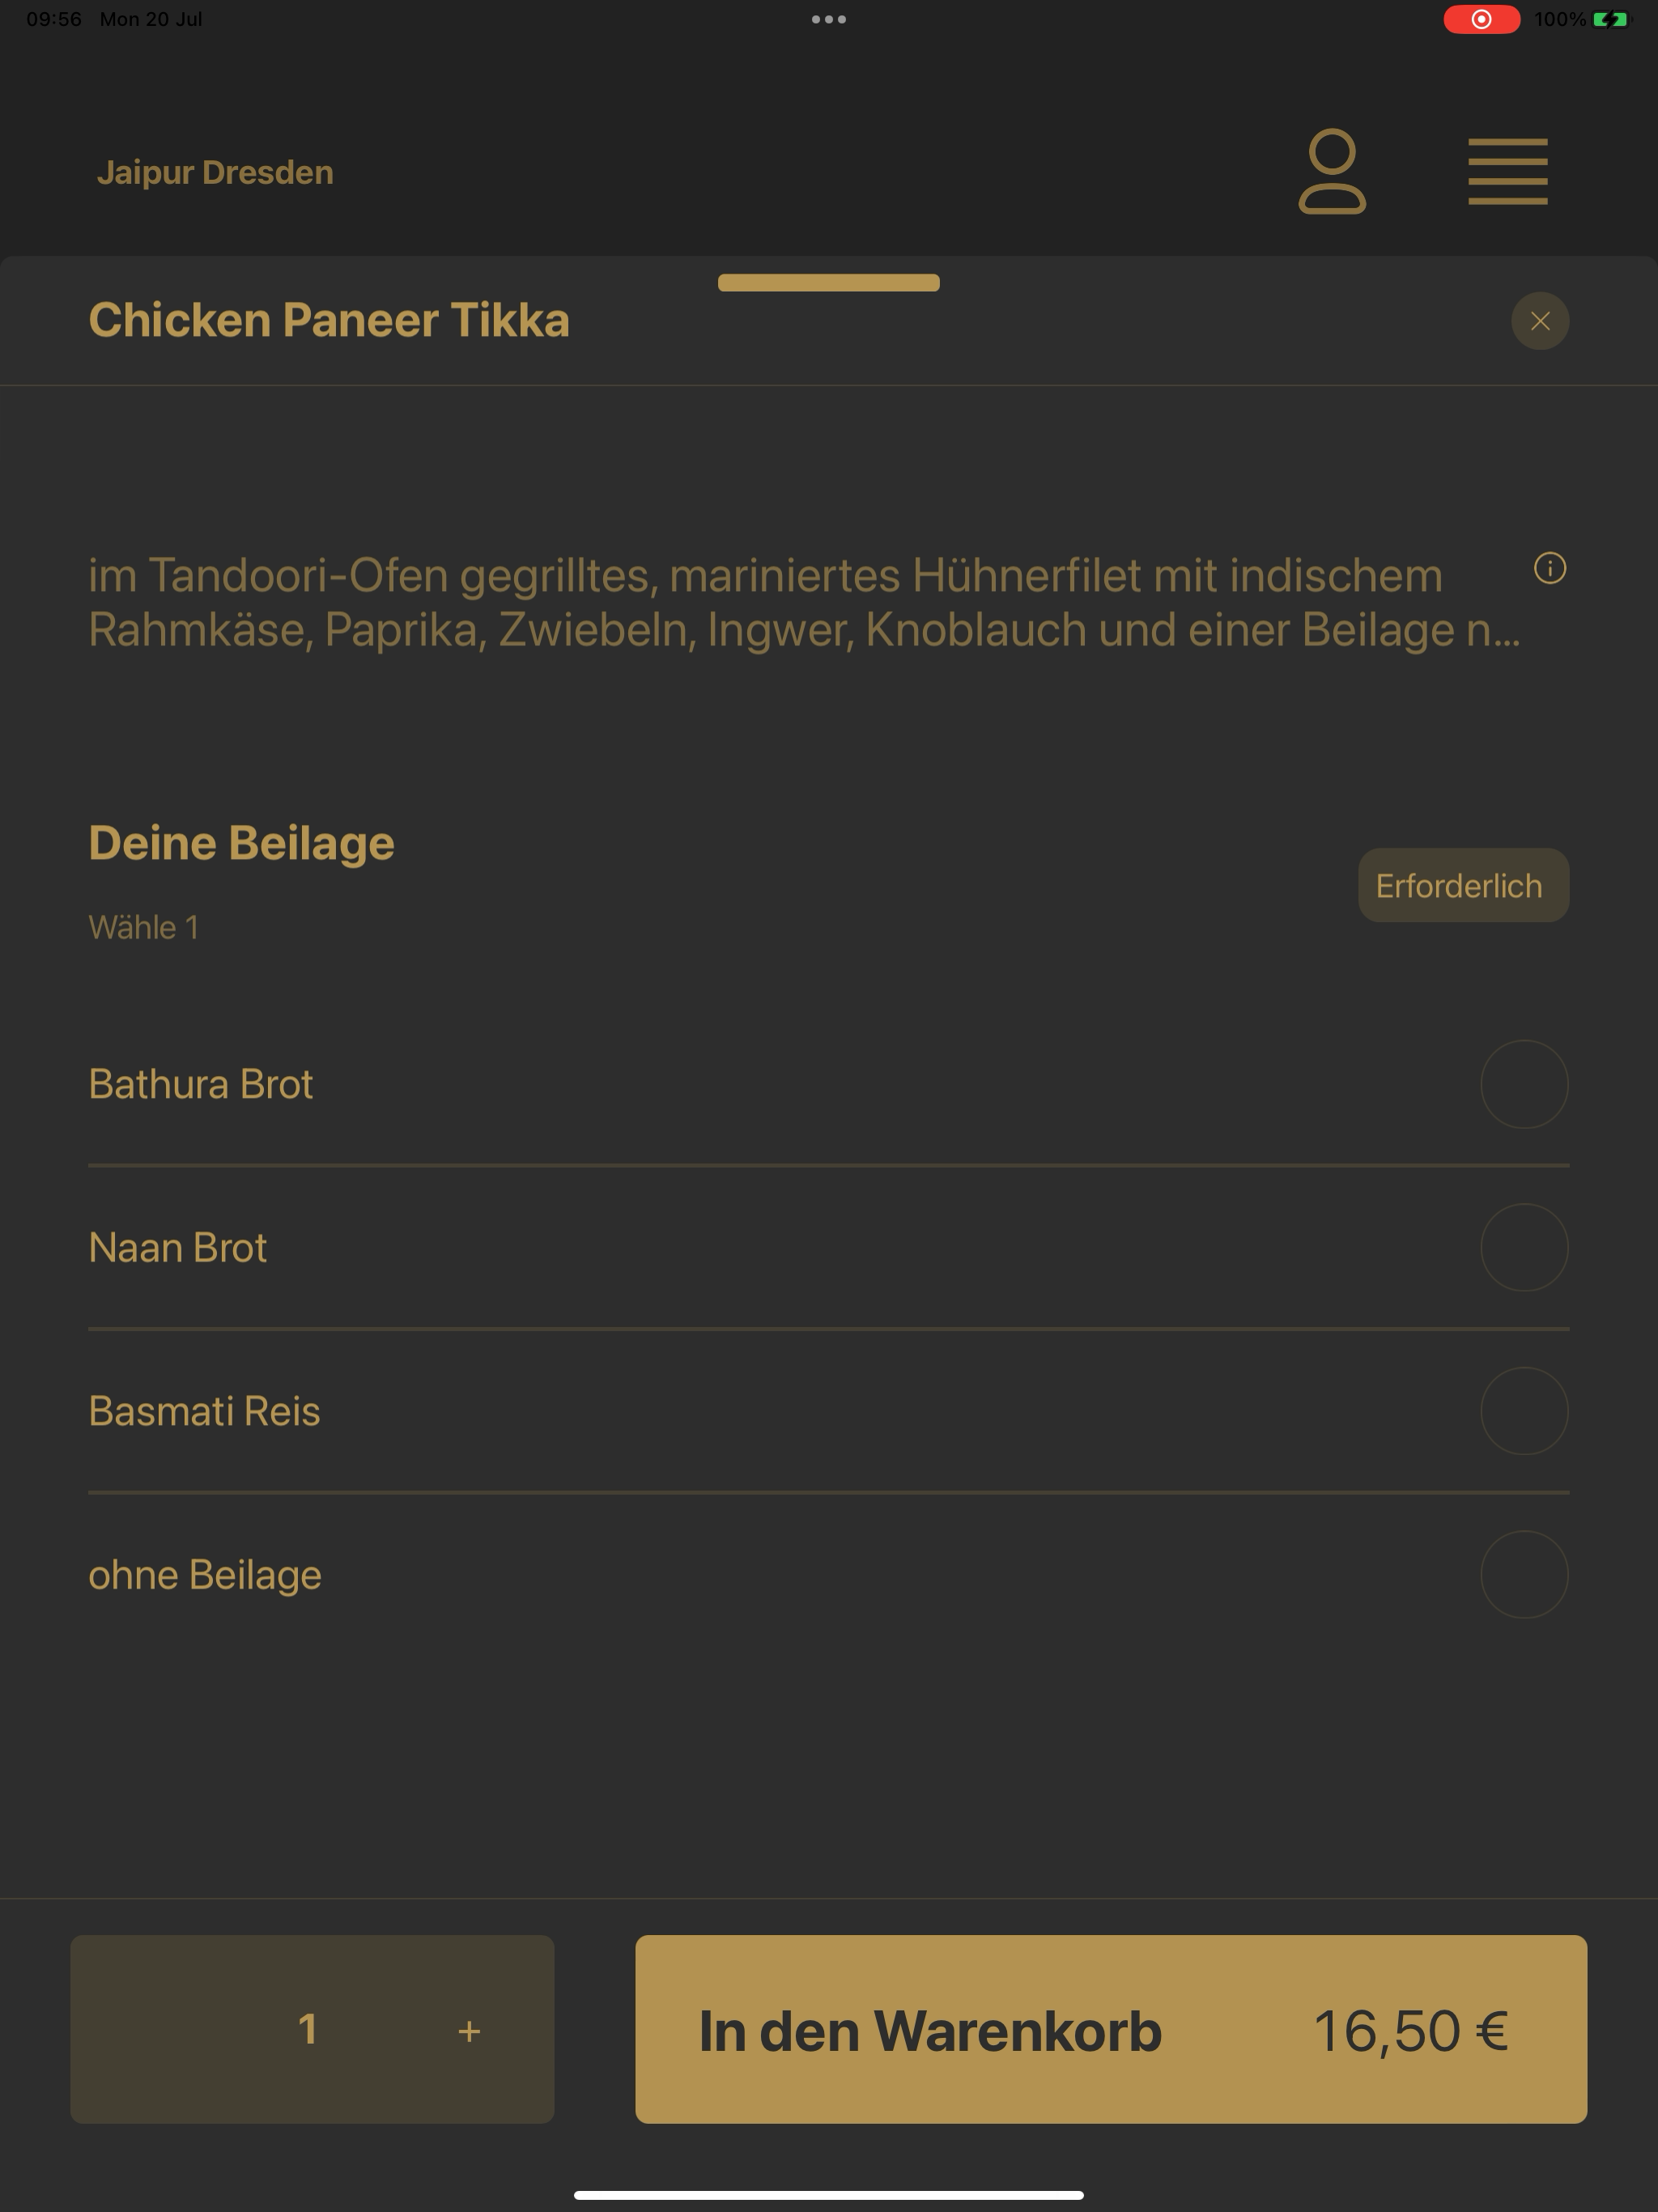Tap the sheet drag handle bar
The height and width of the screenshot is (2212, 1658).
[x=829, y=283]
